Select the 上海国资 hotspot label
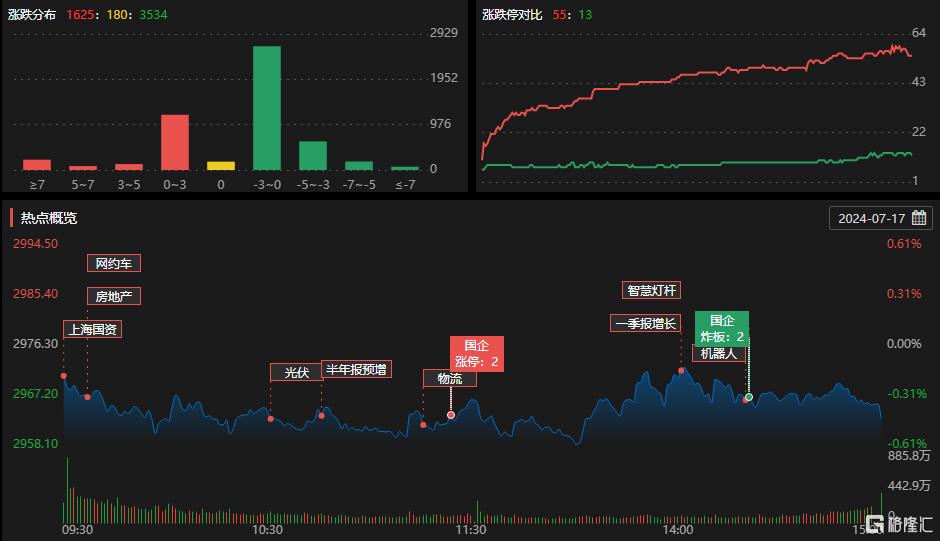The width and height of the screenshot is (940, 541). [x=92, y=329]
